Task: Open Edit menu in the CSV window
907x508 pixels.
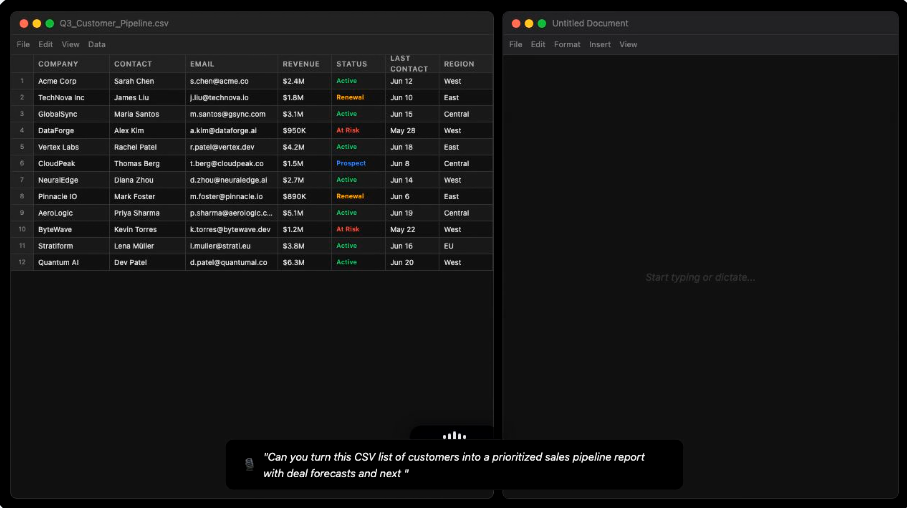Action: [x=45, y=44]
